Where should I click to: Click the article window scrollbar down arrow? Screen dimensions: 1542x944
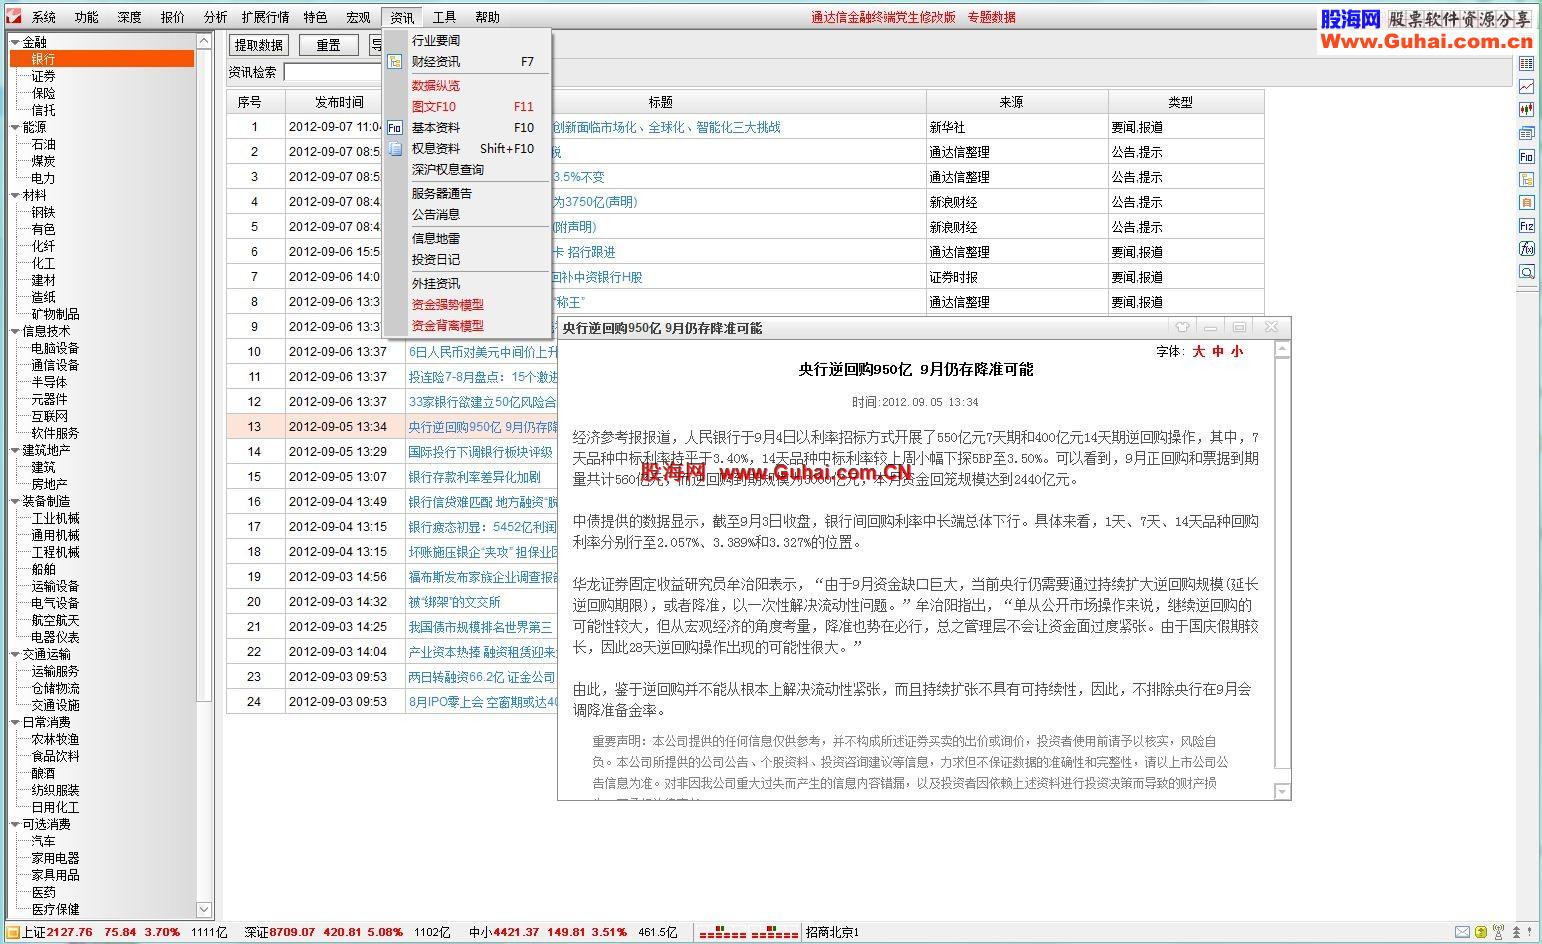(x=1282, y=791)
